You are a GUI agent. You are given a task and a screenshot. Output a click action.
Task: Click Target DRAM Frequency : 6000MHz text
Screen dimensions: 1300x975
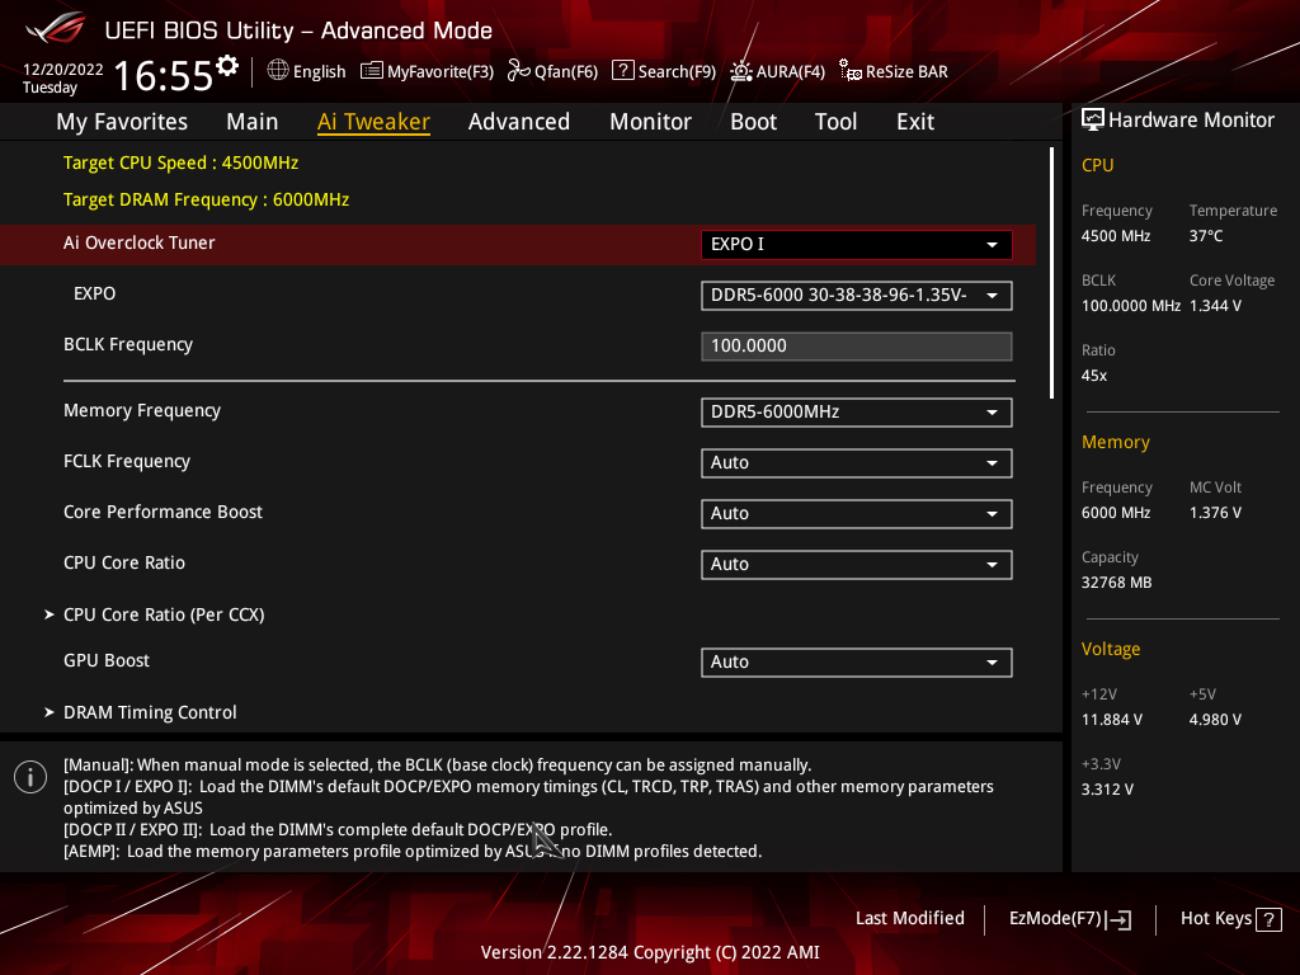pyautogui.click(x=206, y=200)
